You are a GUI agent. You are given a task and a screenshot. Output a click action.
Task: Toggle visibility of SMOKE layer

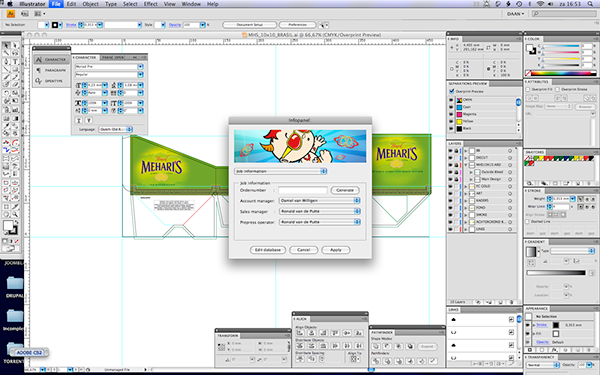click(x=451, y=215)
